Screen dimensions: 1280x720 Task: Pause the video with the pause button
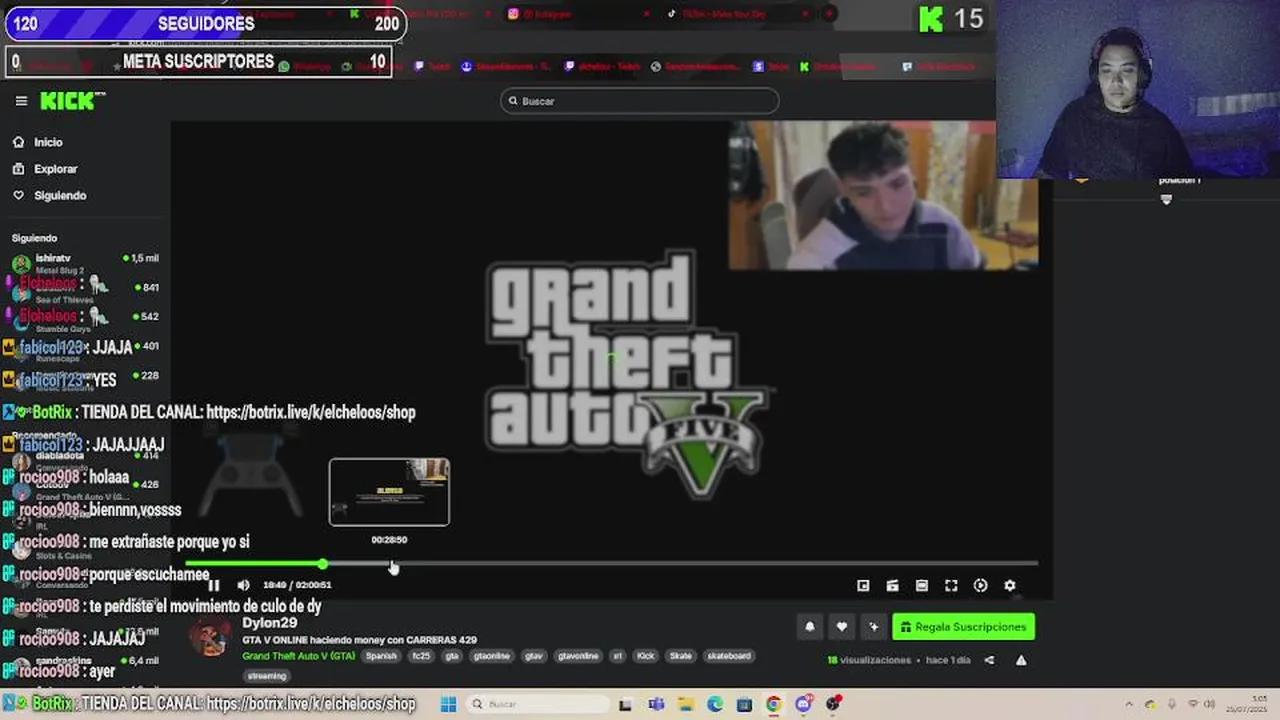click(x=214, y=585)
